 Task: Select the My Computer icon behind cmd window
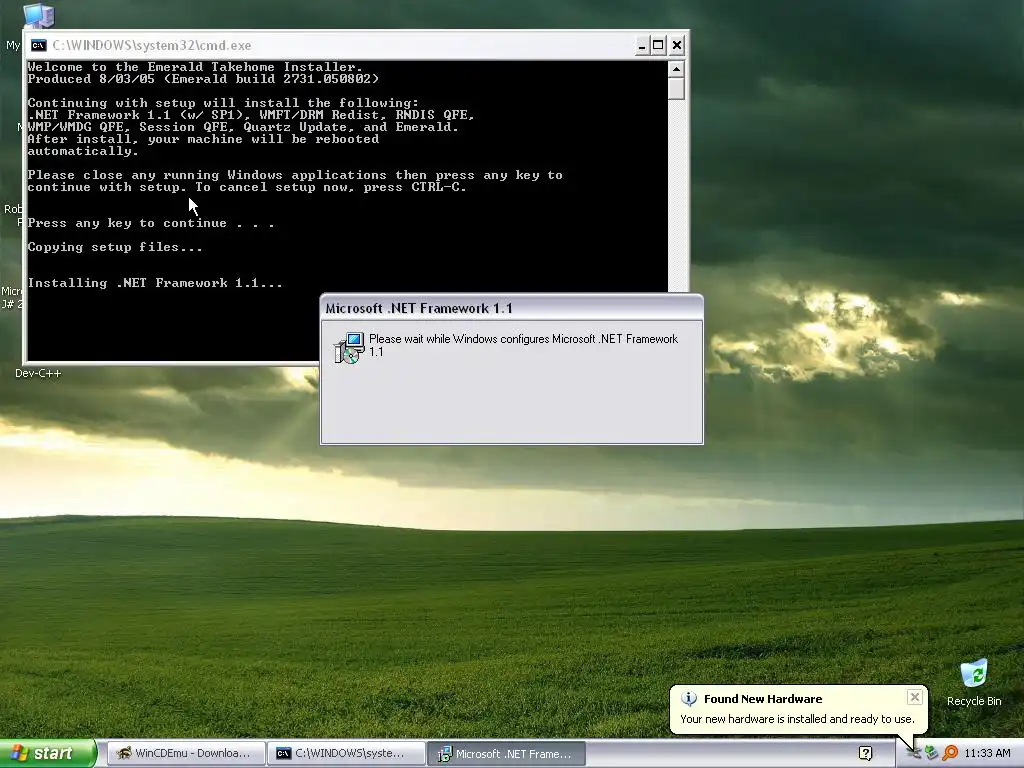[x=38, y=15]
